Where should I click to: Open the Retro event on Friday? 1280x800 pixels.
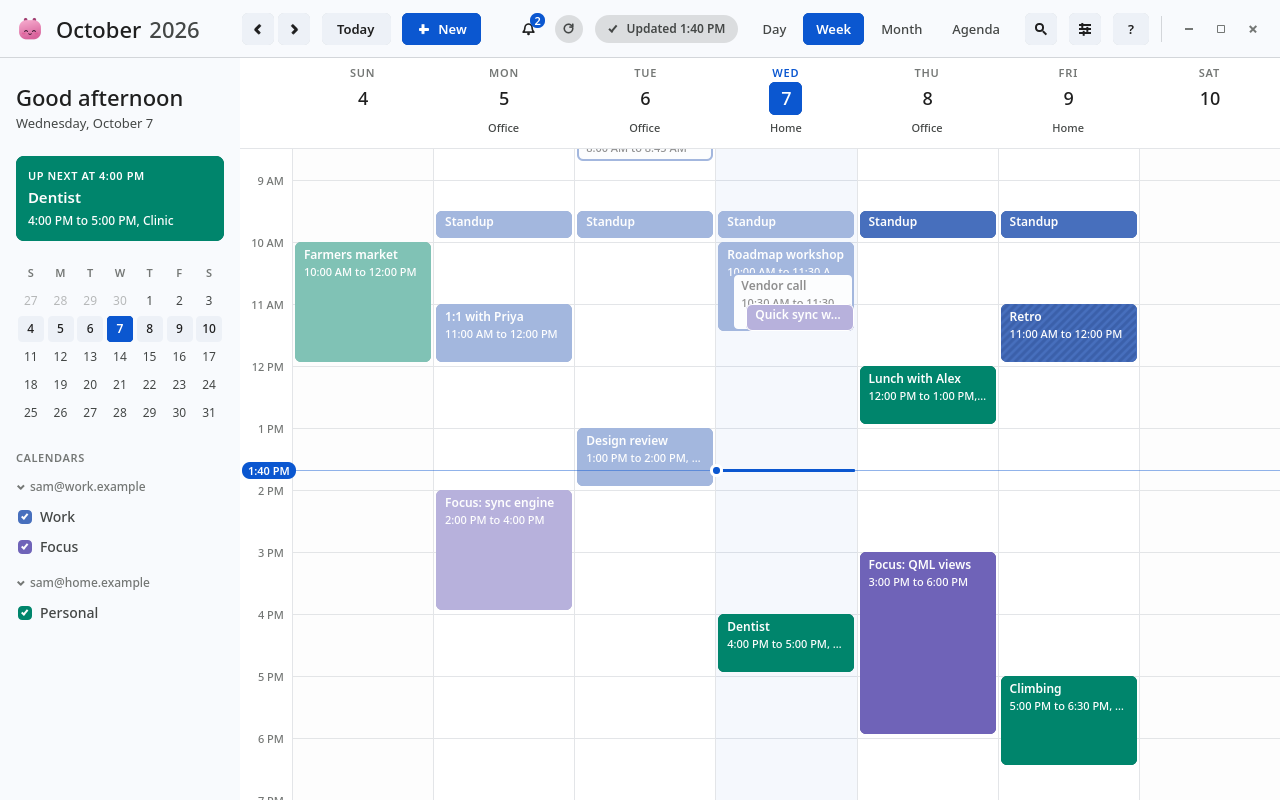1069,333
